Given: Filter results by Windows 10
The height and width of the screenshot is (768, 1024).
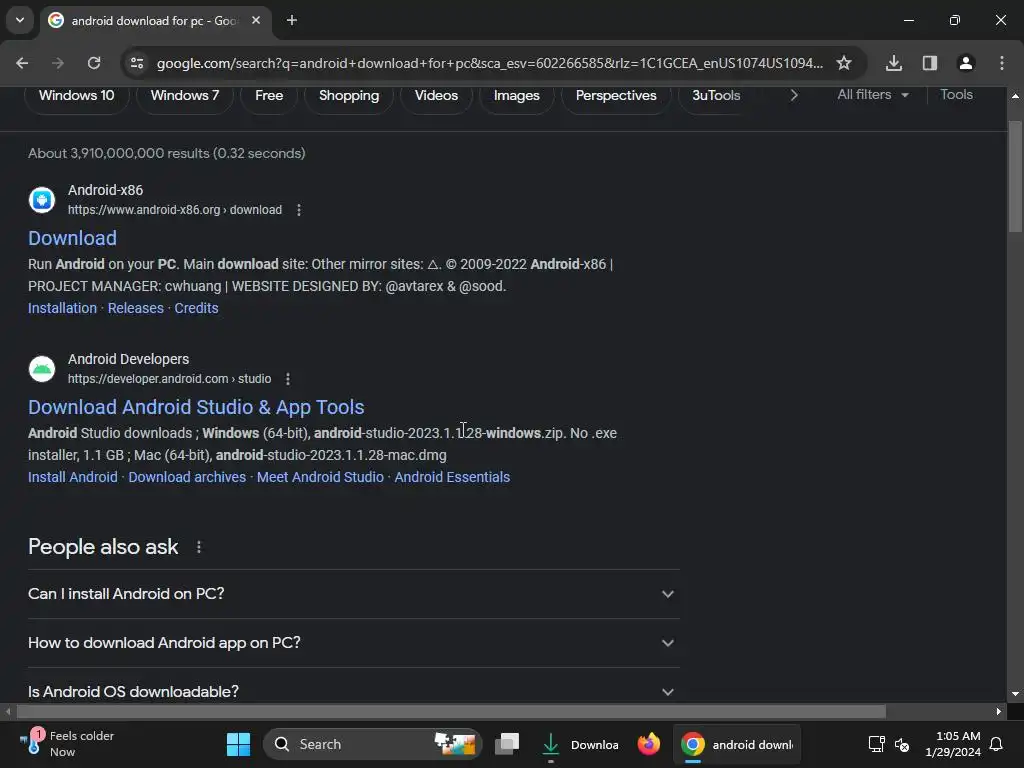Looking at the screenshot, I should pos(76,95).
